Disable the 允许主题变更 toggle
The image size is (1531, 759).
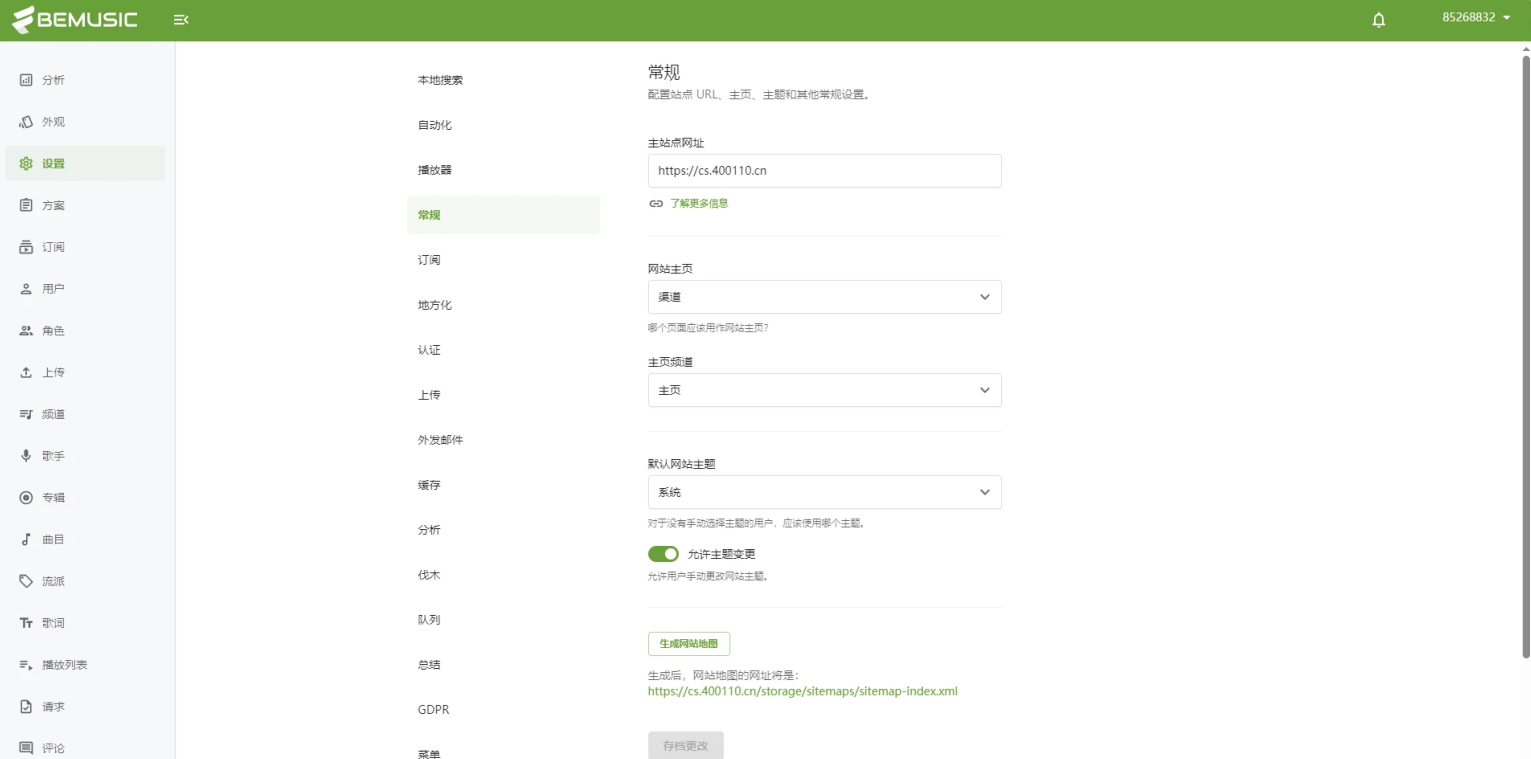(663, 553)
